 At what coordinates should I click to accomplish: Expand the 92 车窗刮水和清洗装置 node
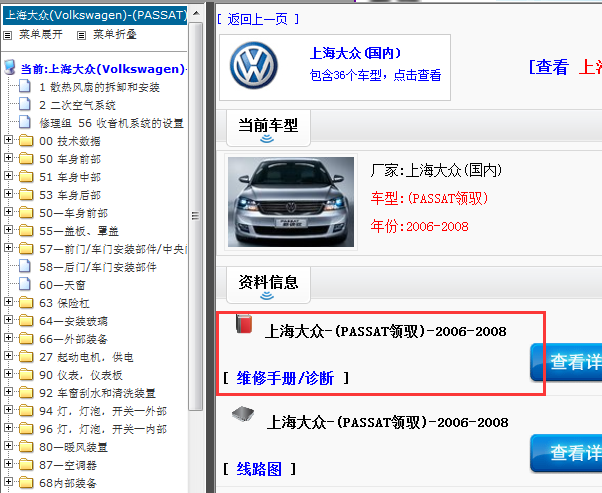(8, 391)
